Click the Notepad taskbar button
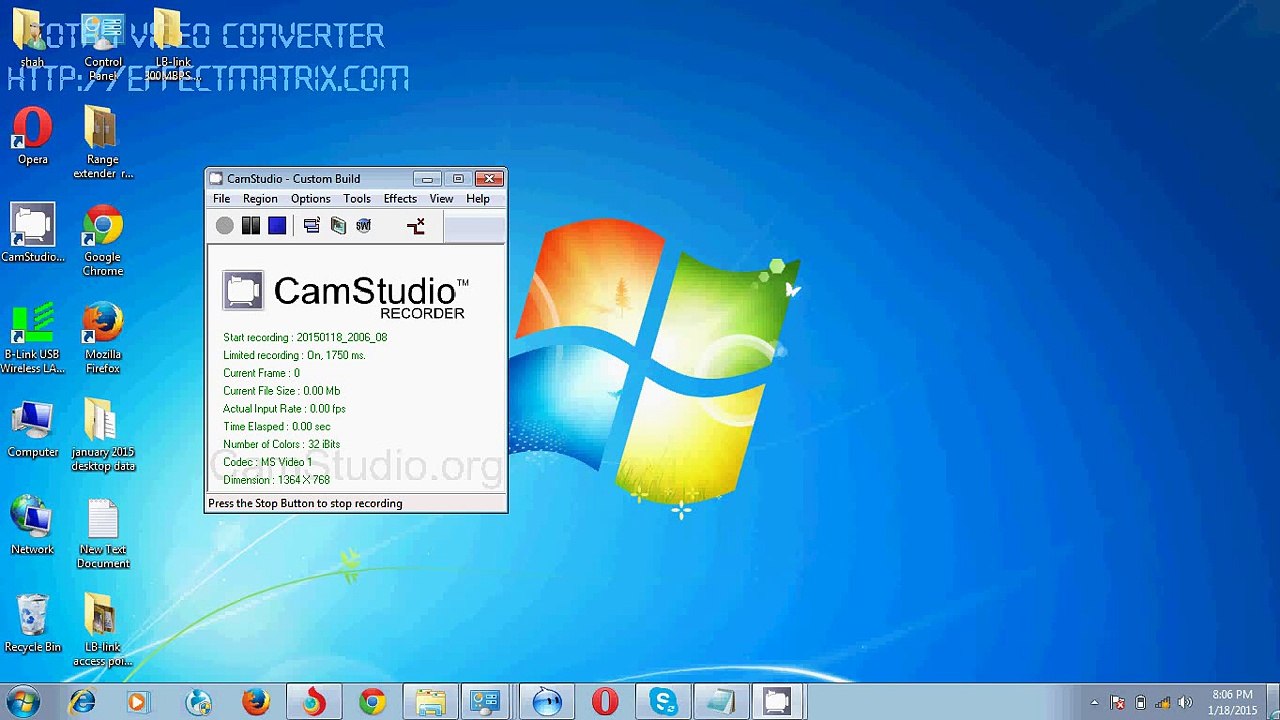The width and height of the screenshot is (1280, 720). (x=721, y=703)
